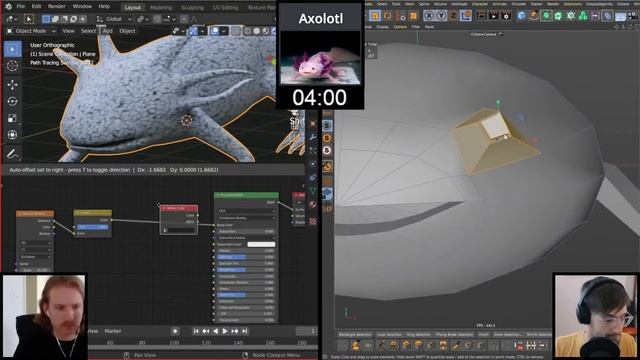Open the Add menu in 3D viewport
This screenshot has width=640, height=360.
107,31
